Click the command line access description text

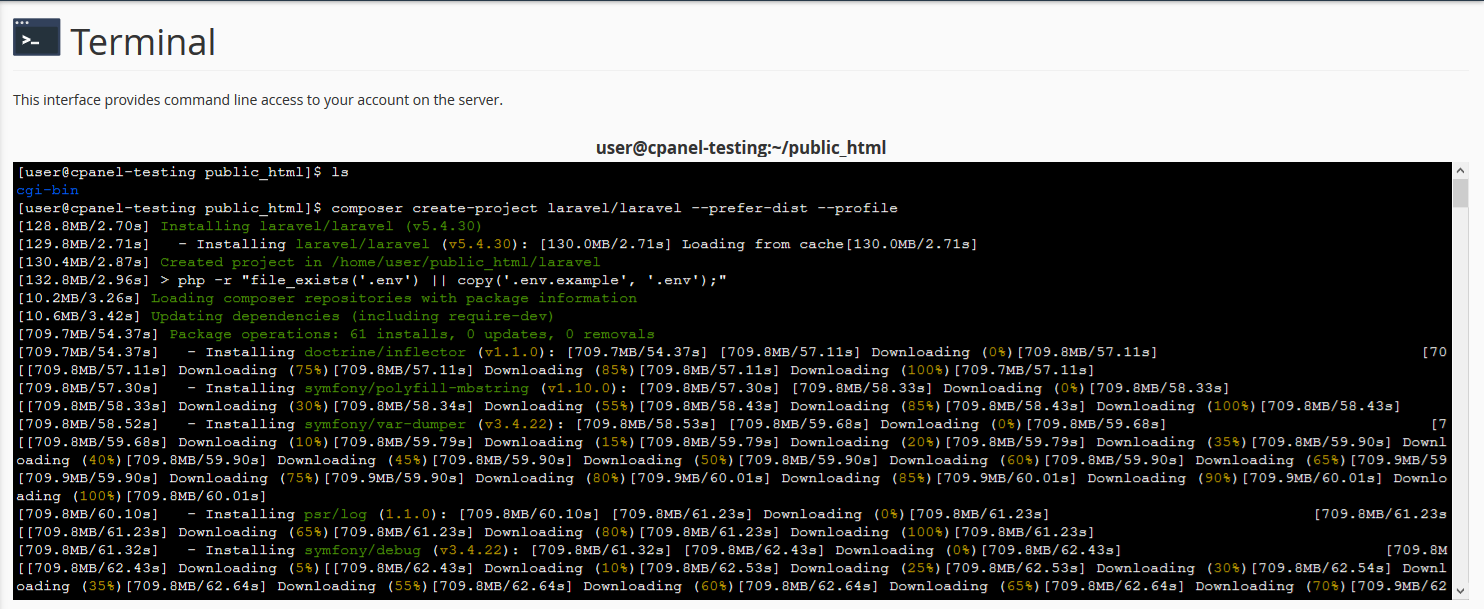pos(258,100)
